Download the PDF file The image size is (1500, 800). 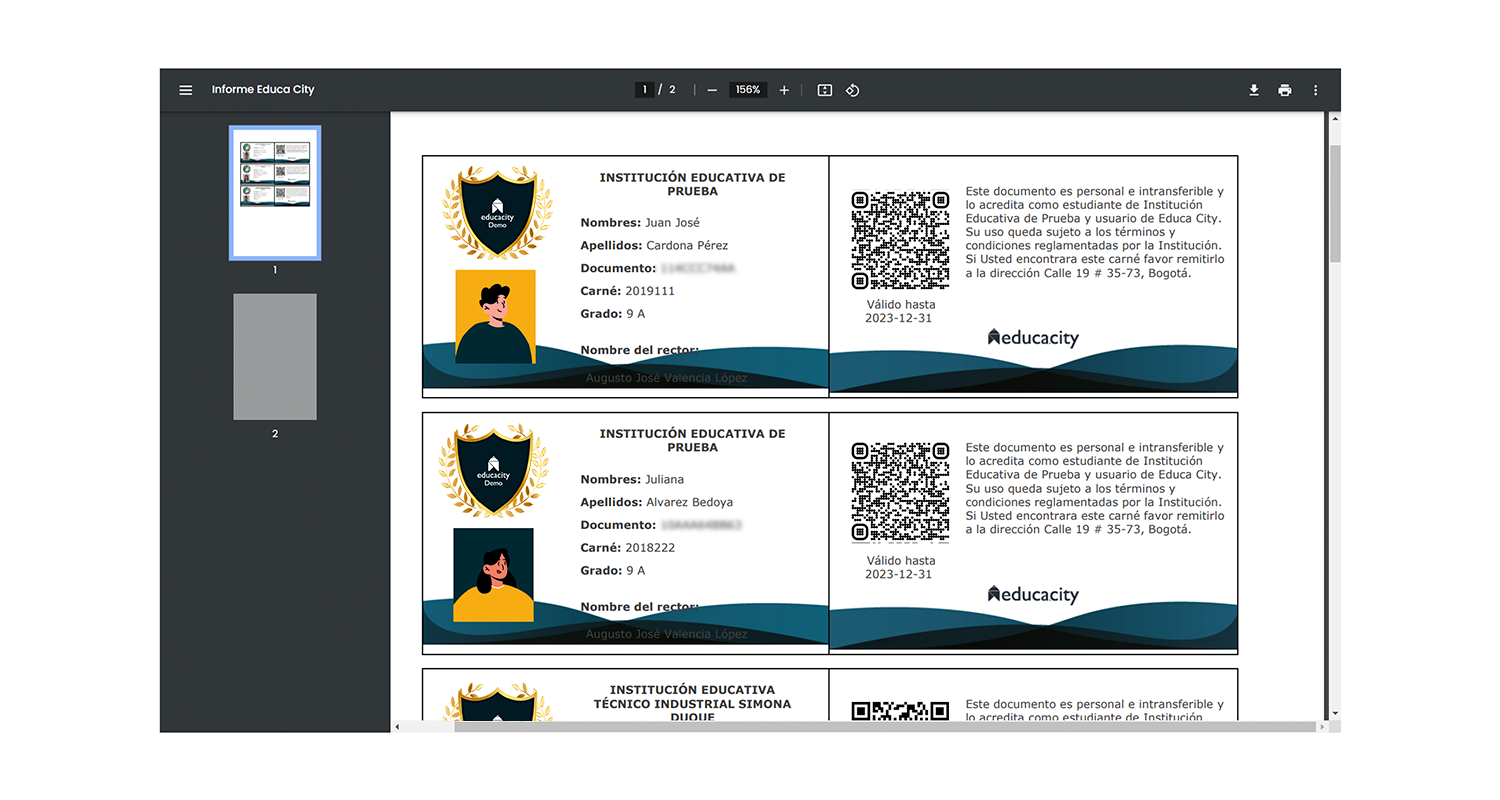pyautogui.click(x=1254, y=90)
